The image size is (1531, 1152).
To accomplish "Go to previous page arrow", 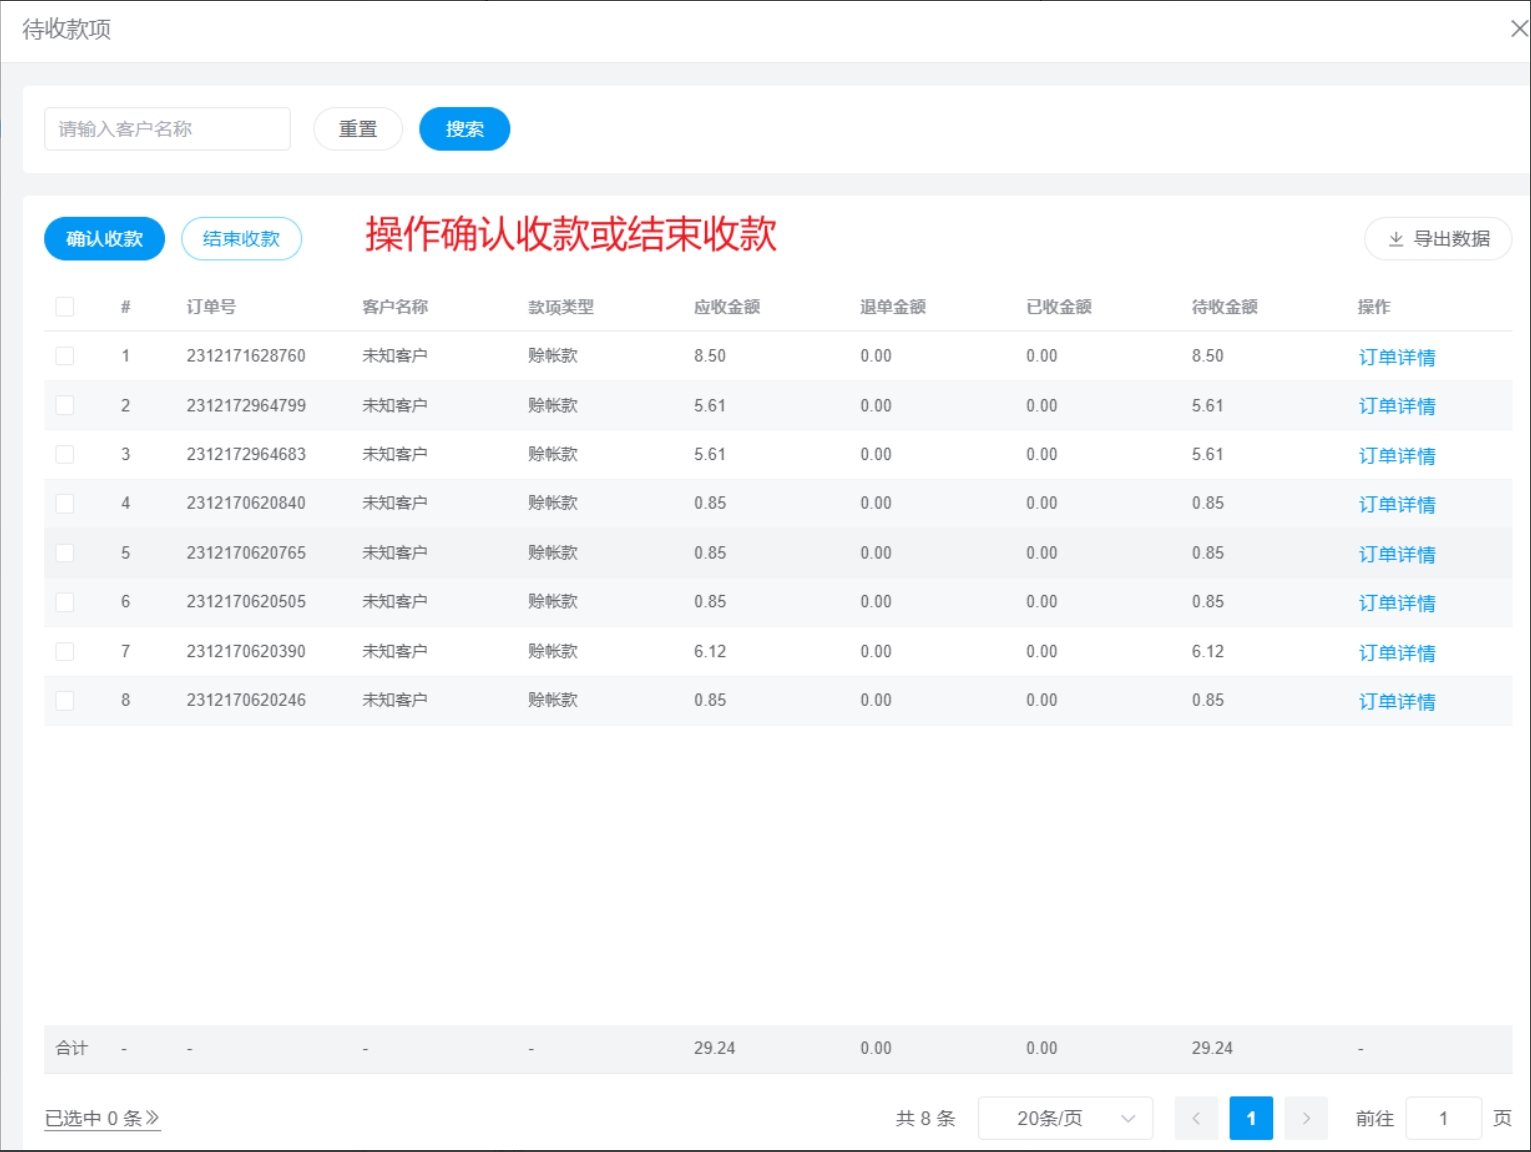I will click(x=1196, y=1118).
